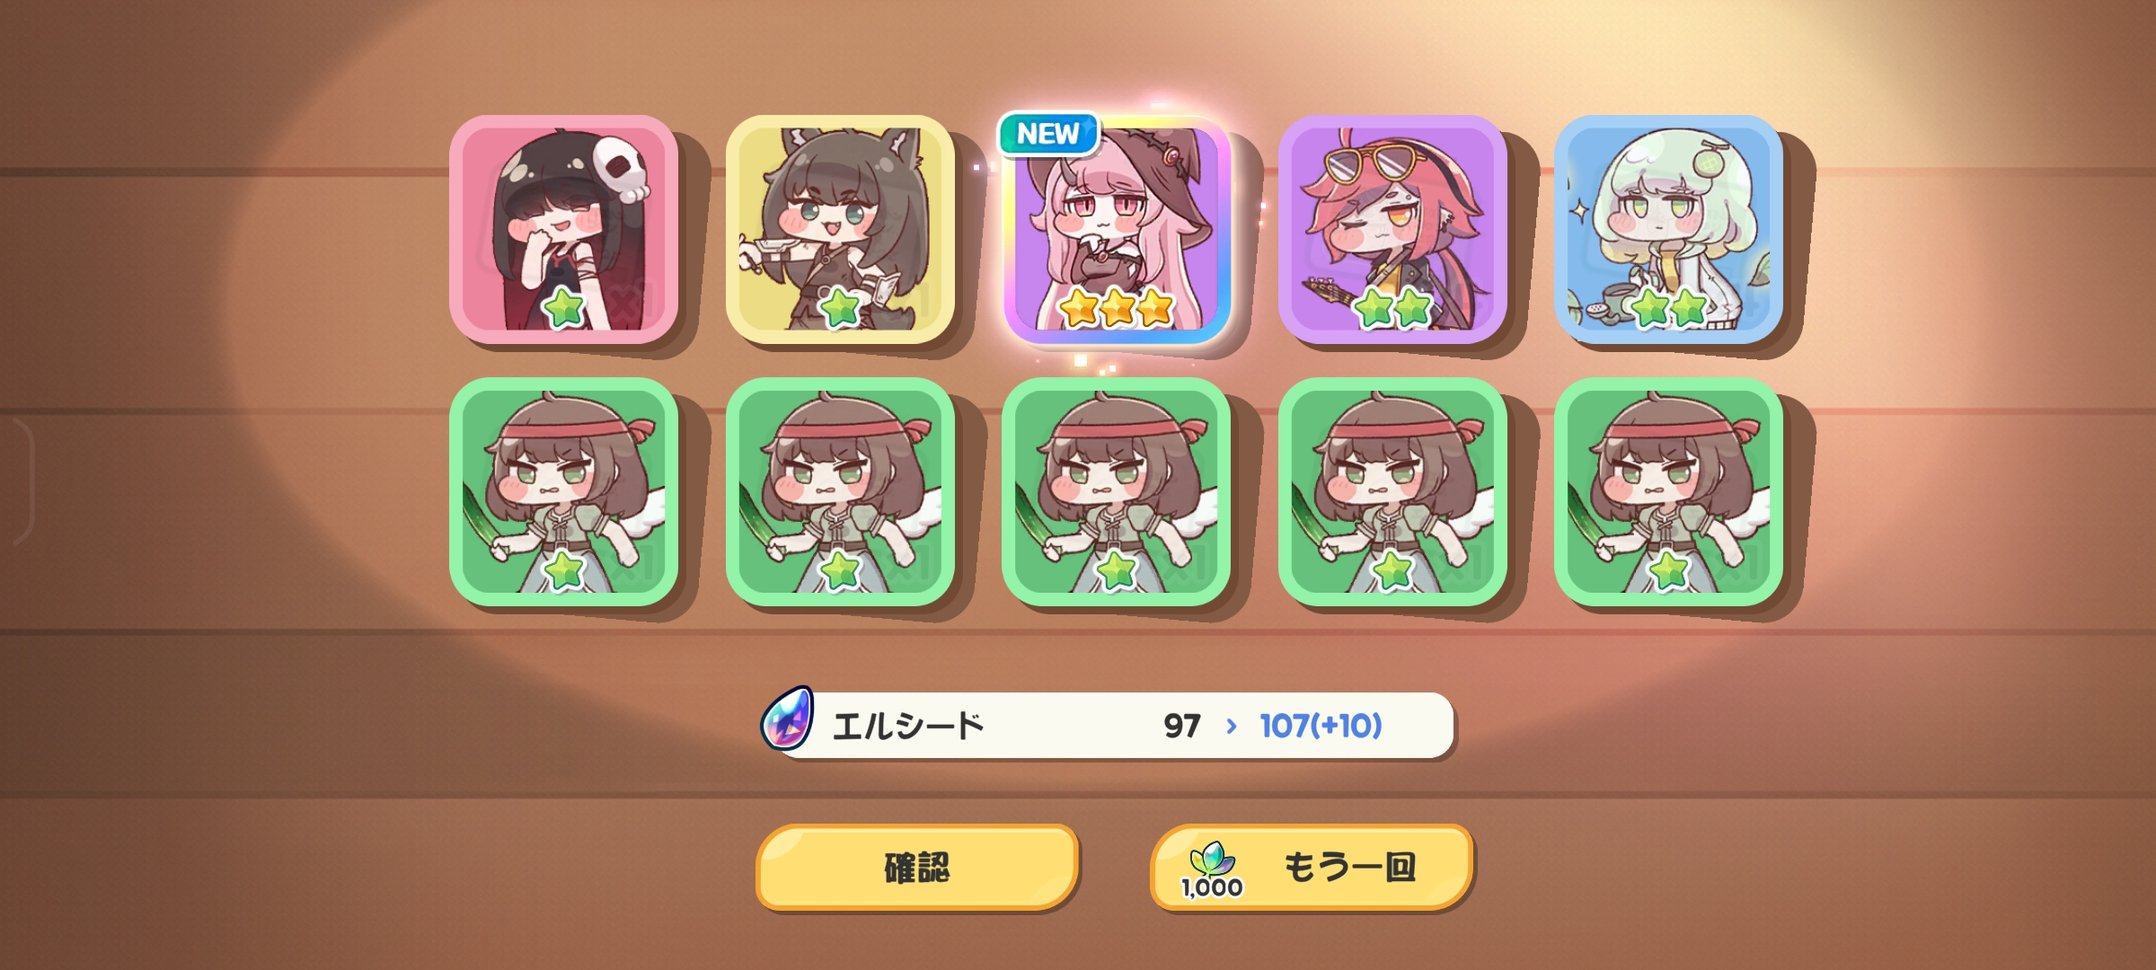This screenshot has width=2156, height=970.
Task: Tap the エルシード crystal gem icon
Action: pyautogui.click(x=788, y=719)
